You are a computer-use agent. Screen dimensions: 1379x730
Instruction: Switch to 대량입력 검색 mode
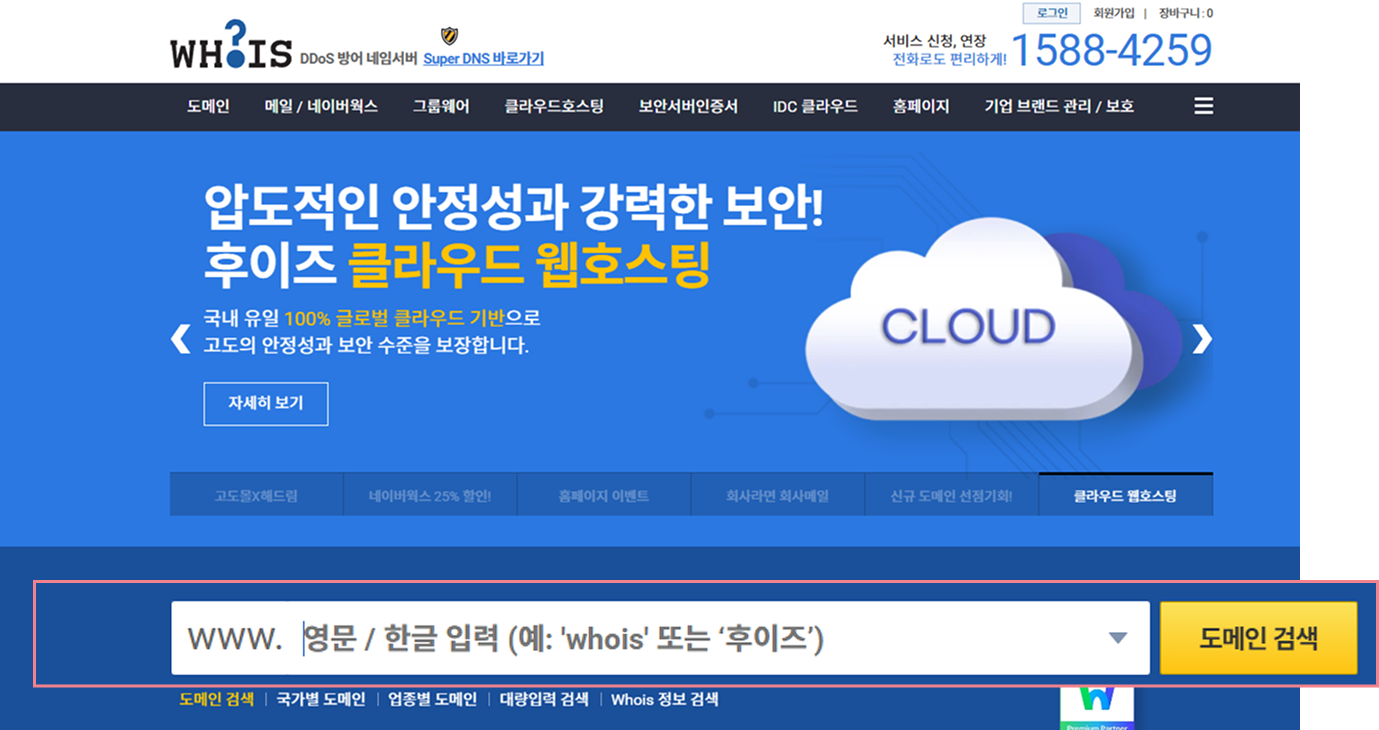[544, 699]
